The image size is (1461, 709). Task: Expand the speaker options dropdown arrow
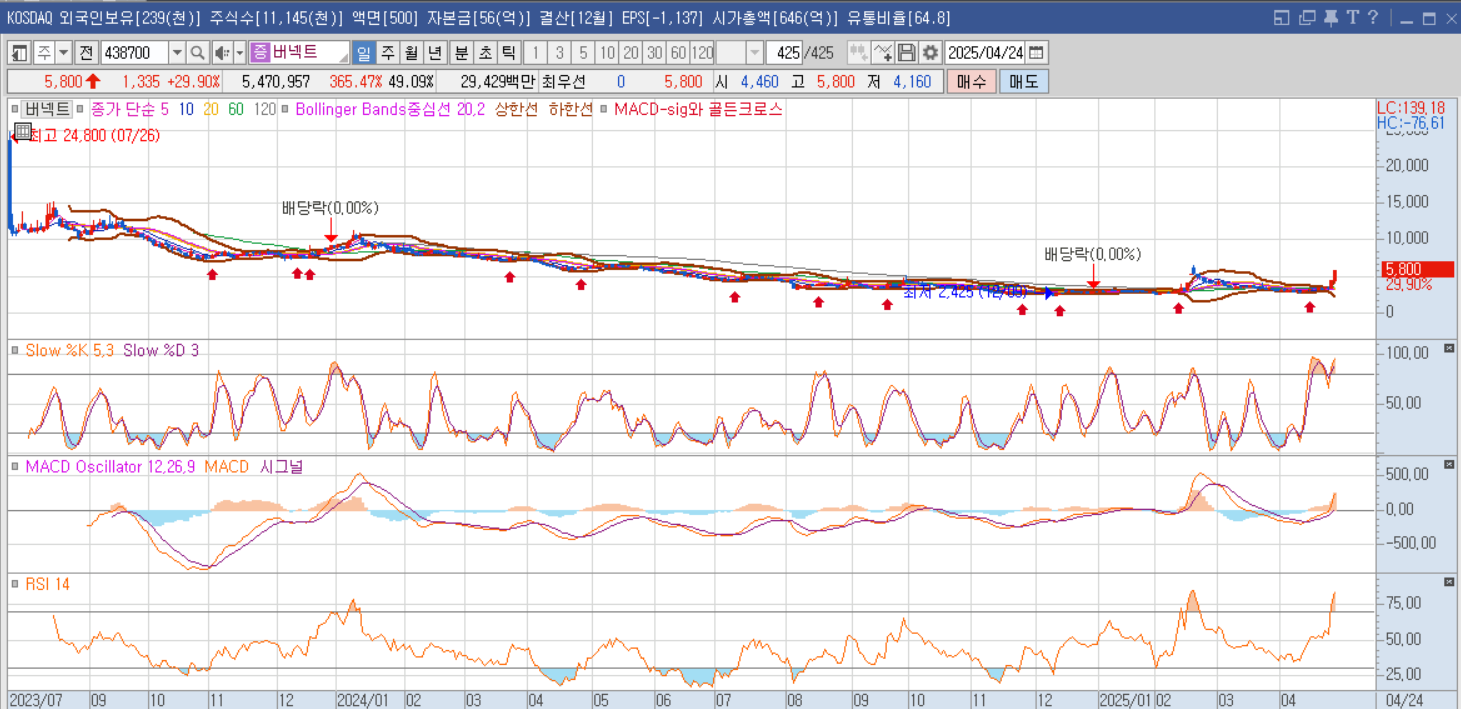point(240,53)
